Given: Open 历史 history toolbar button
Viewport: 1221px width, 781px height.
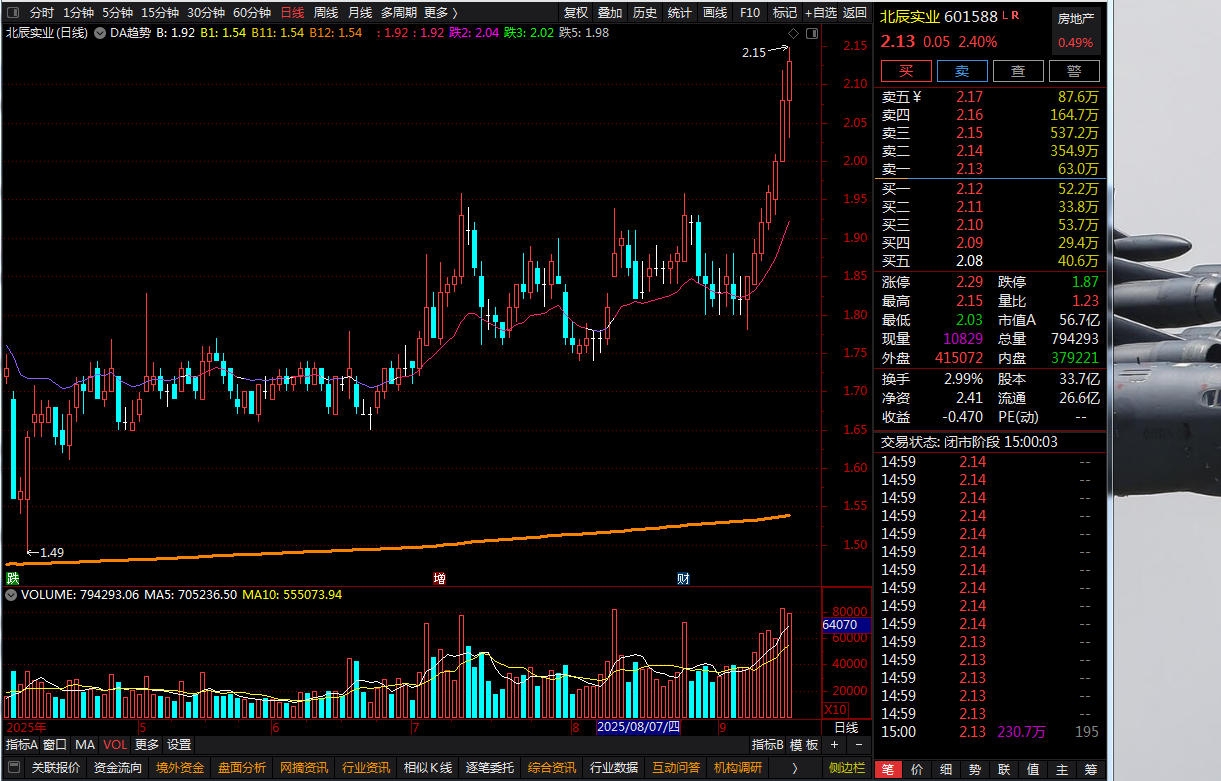Looking at the screenshot, I should click(x=645, y=13).
